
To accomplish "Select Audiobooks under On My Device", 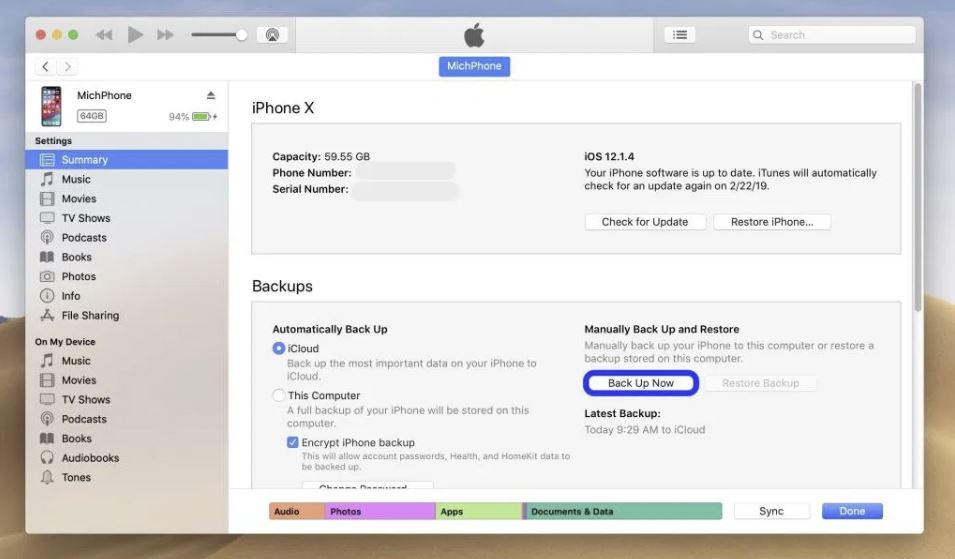I will 90,458.
